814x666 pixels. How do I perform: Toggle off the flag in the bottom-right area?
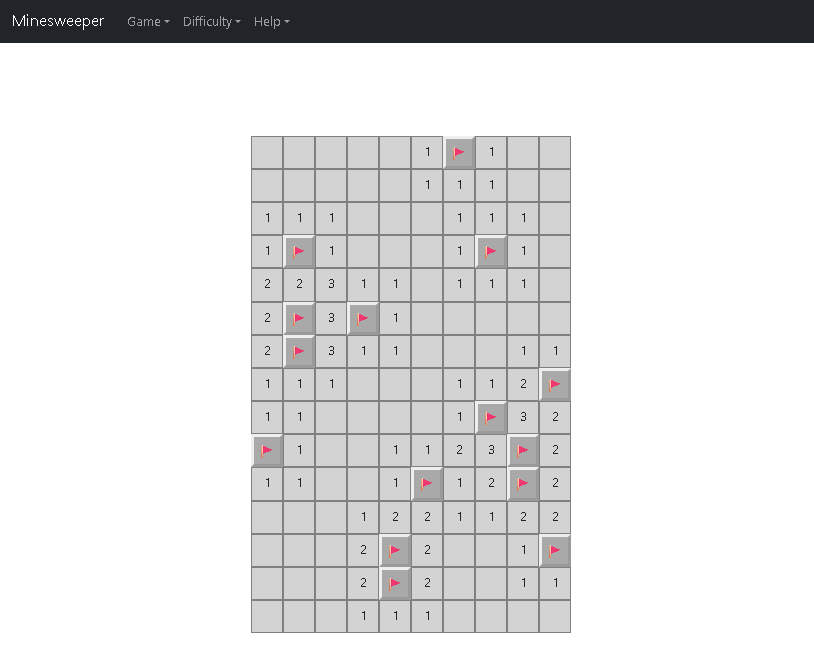click(x=555, y=550)
